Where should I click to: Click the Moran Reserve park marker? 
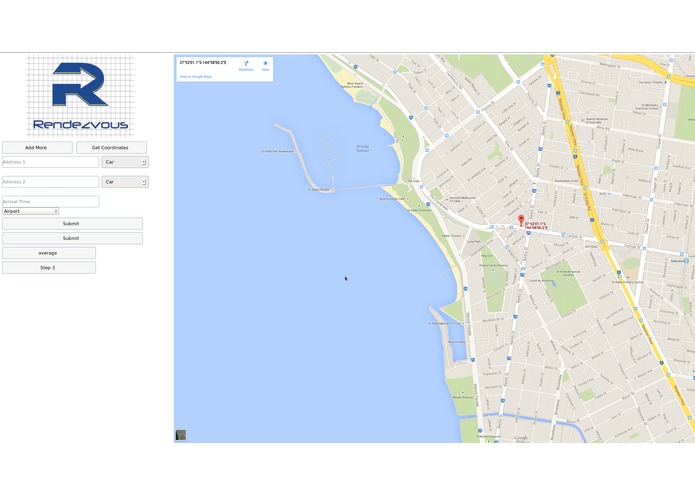pyautogui.click(x=463, y=393)
